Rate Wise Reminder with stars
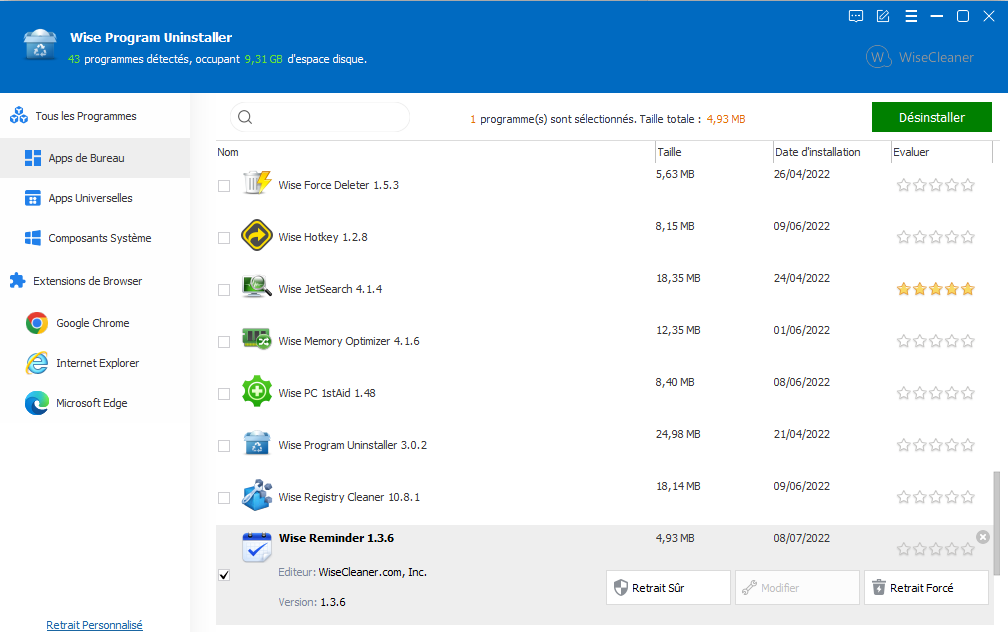Viewport: 1008px width, 632px height. click(935, 549)
